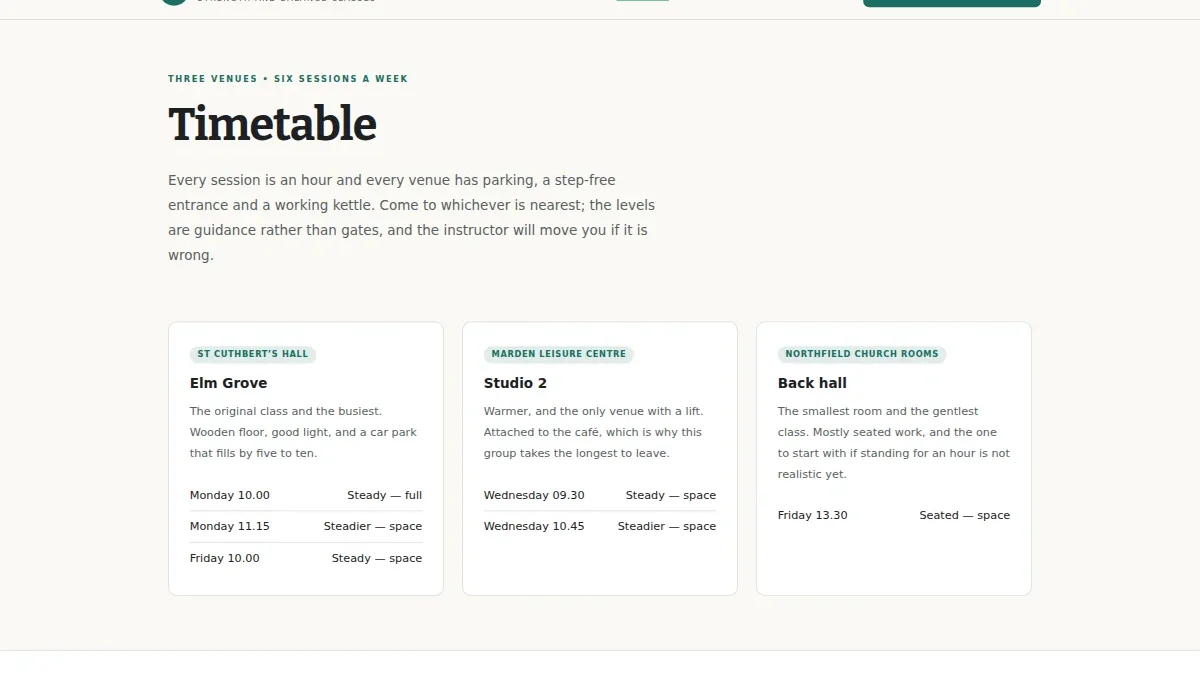1200x675 pixels.
Task: Select the St Cuthbert's Hall venue tag
Action: coord(253,354)
